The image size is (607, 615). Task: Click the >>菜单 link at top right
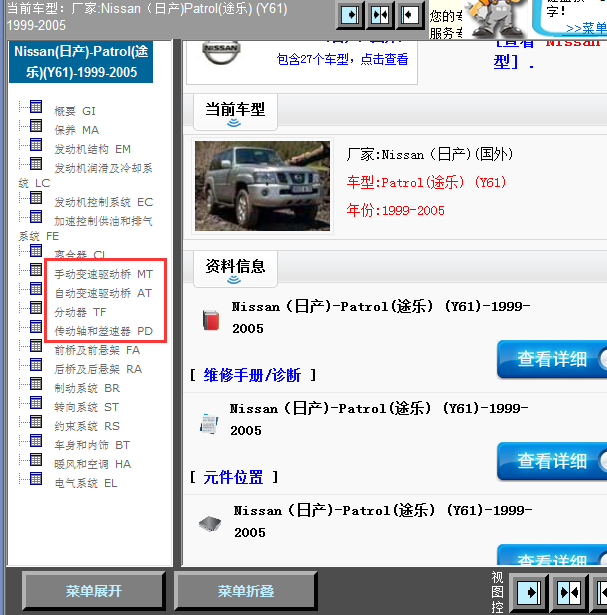(x=587, y=28)
